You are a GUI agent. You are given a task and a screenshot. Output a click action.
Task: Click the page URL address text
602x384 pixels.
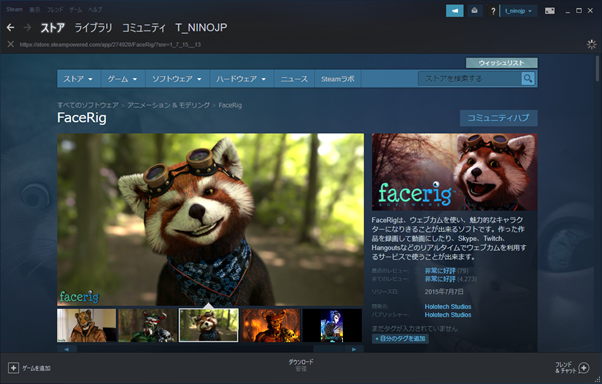pyautogui.click(x=110, y=45)
